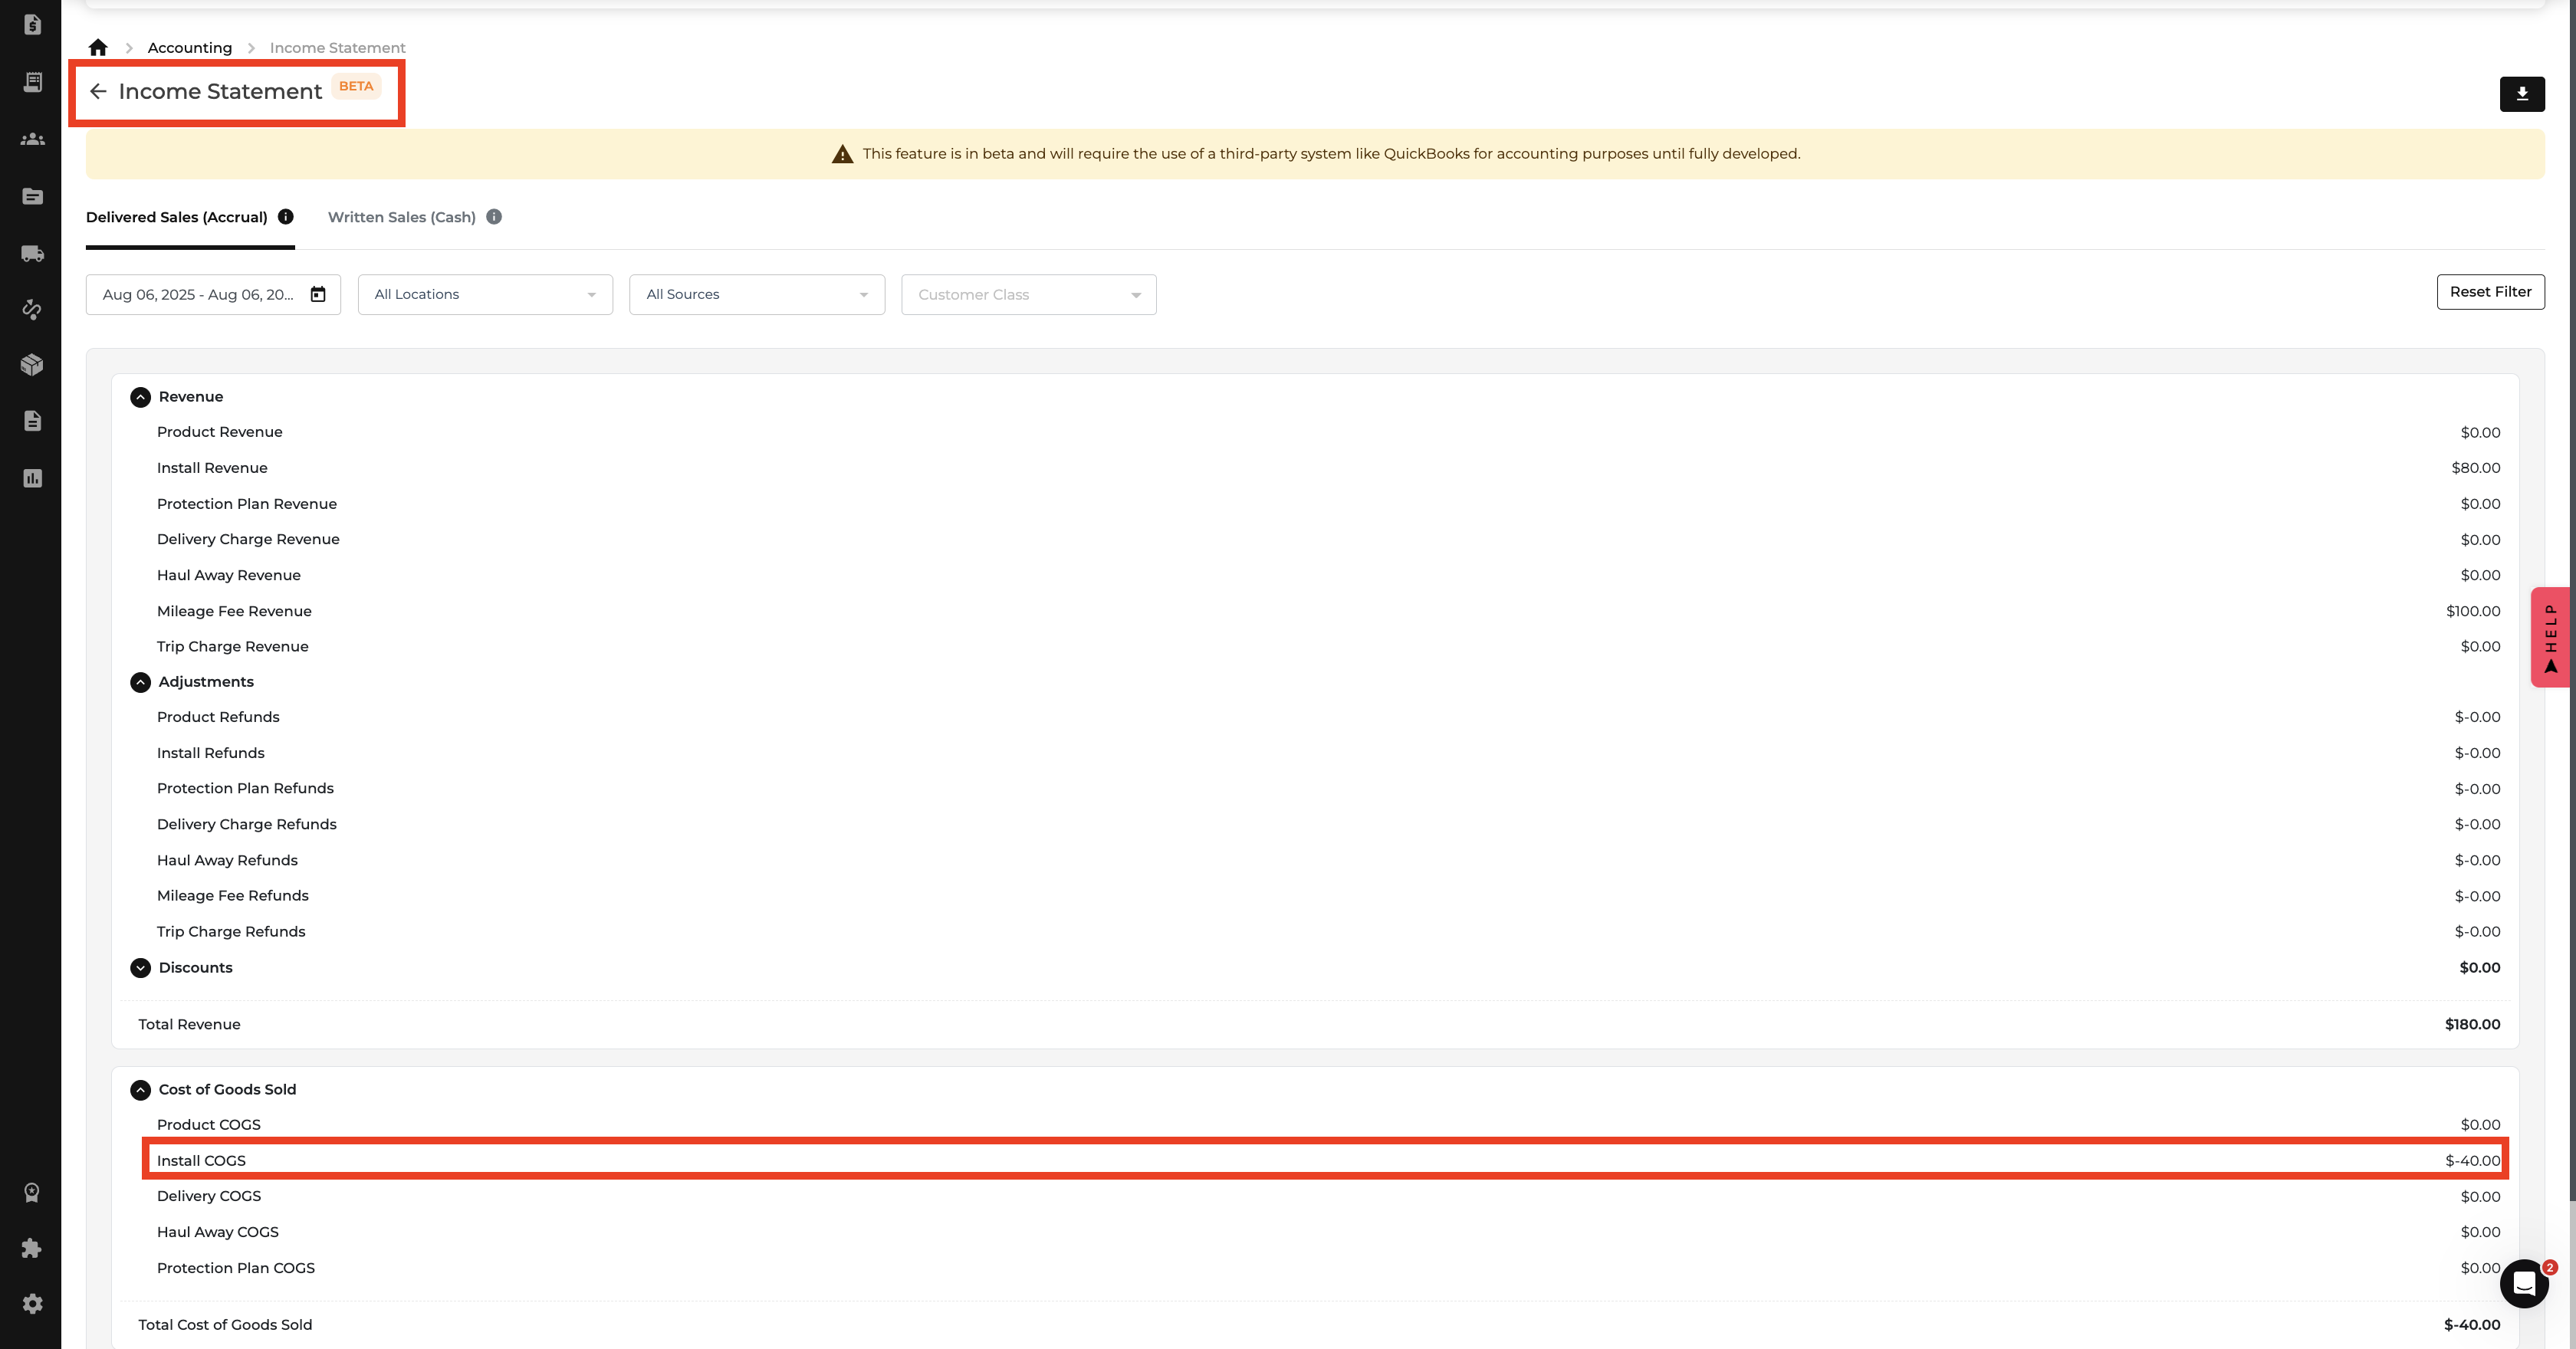Screen dimensions: 2576x1349
Task: Click the Total Revenue label
Action: [x=189, y=1024]
